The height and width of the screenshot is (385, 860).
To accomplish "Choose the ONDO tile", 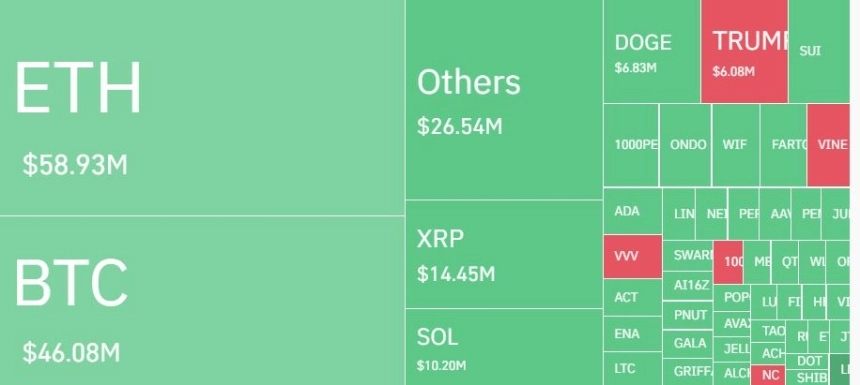I will [686, 145].
